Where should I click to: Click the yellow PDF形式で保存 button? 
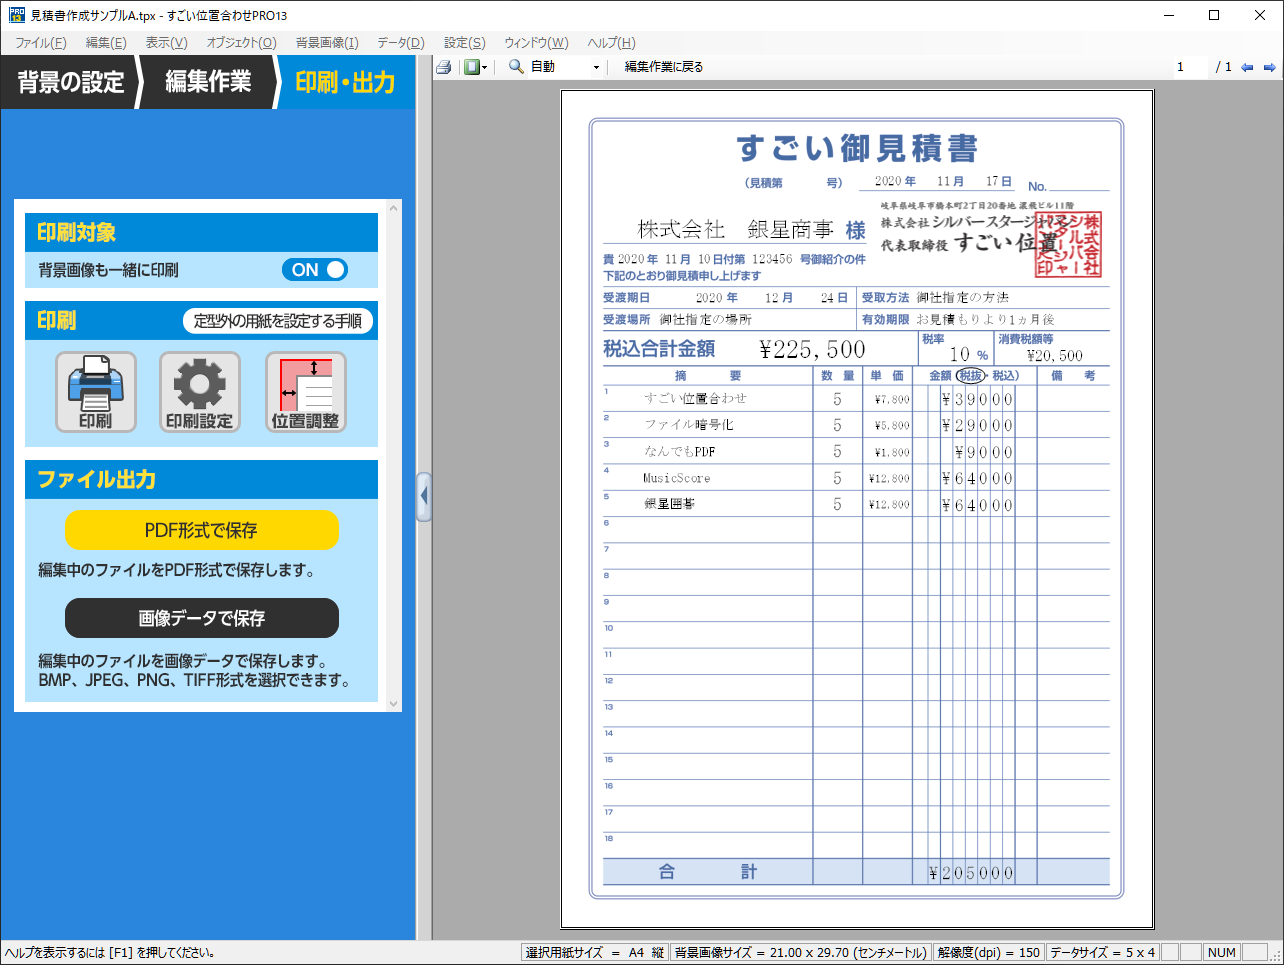pyautogui.click(x=202, y=530)
